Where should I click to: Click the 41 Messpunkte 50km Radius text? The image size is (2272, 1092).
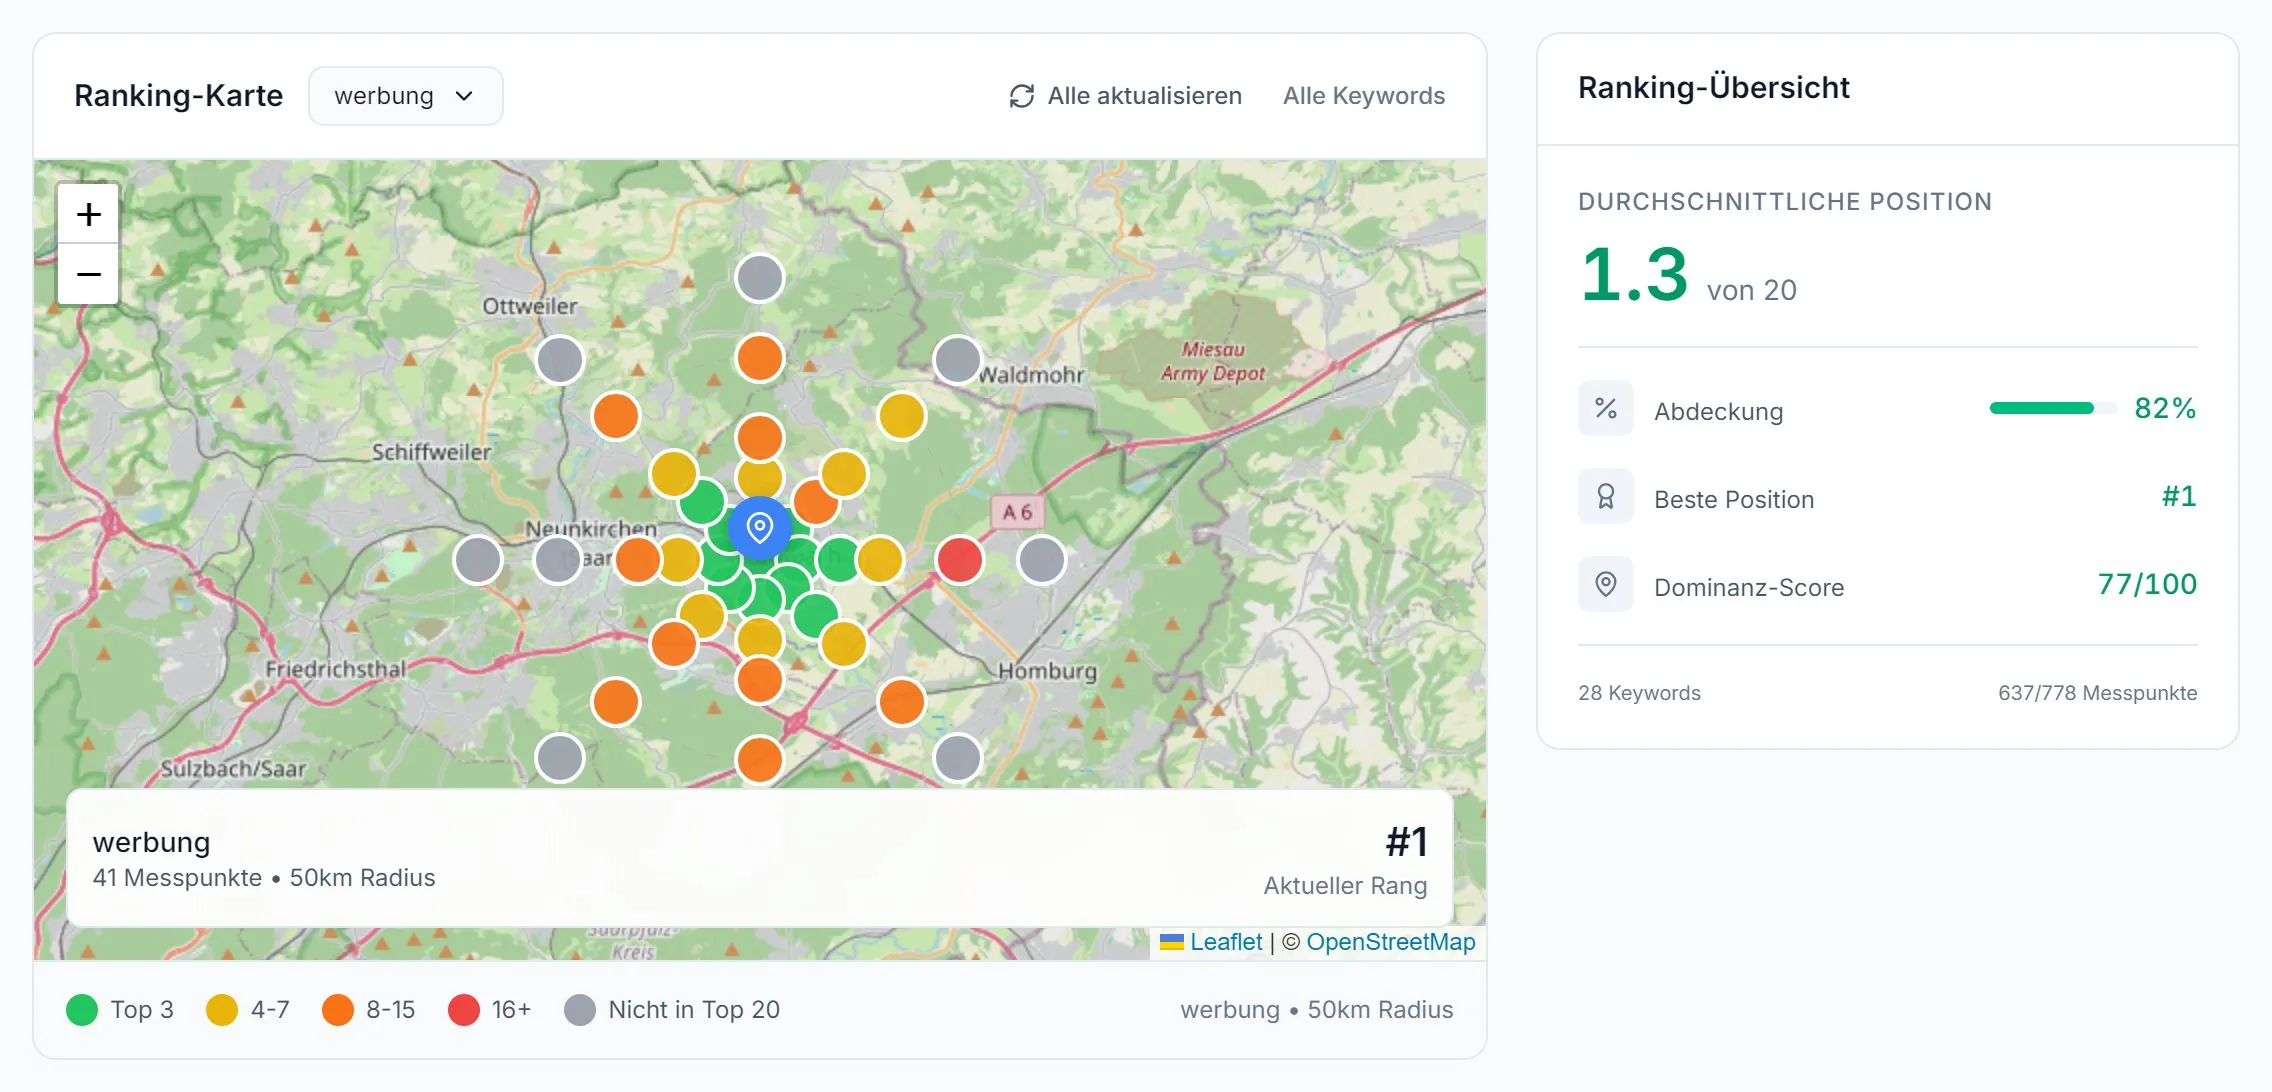click(x=264, y=878)
